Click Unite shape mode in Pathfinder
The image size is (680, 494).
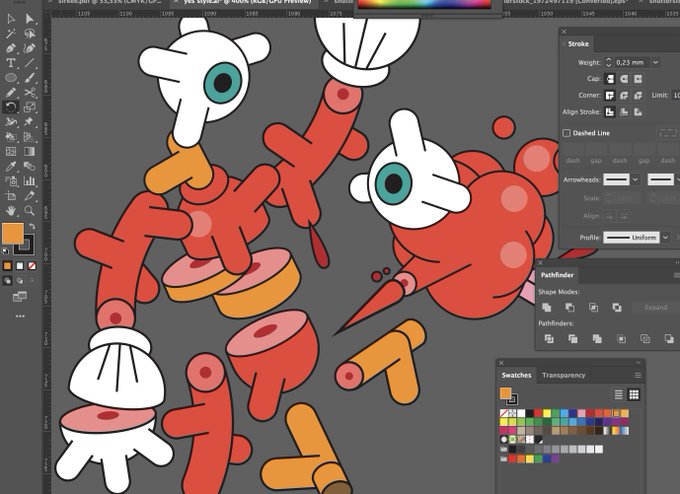pyautogui.click(x=546, y=308)
